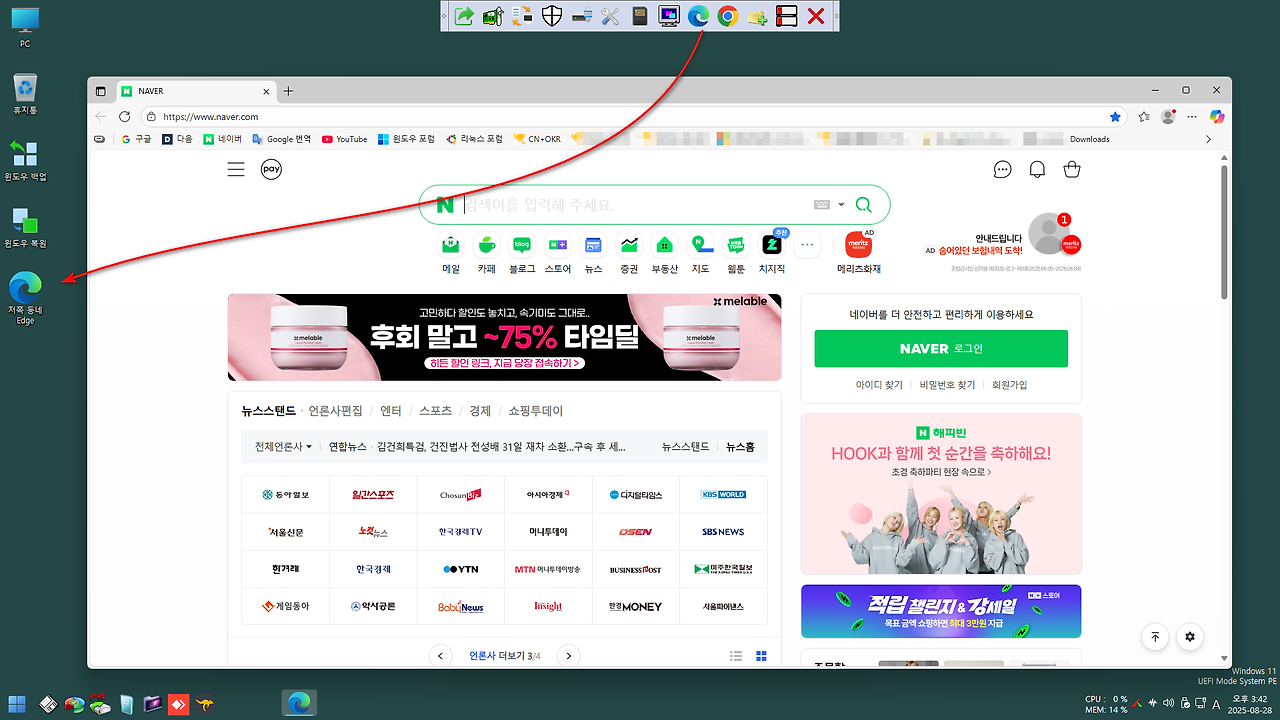This screenshot has width=1280, height=720.
Task: Click the green search magnifier button
Action: [864, 204]
